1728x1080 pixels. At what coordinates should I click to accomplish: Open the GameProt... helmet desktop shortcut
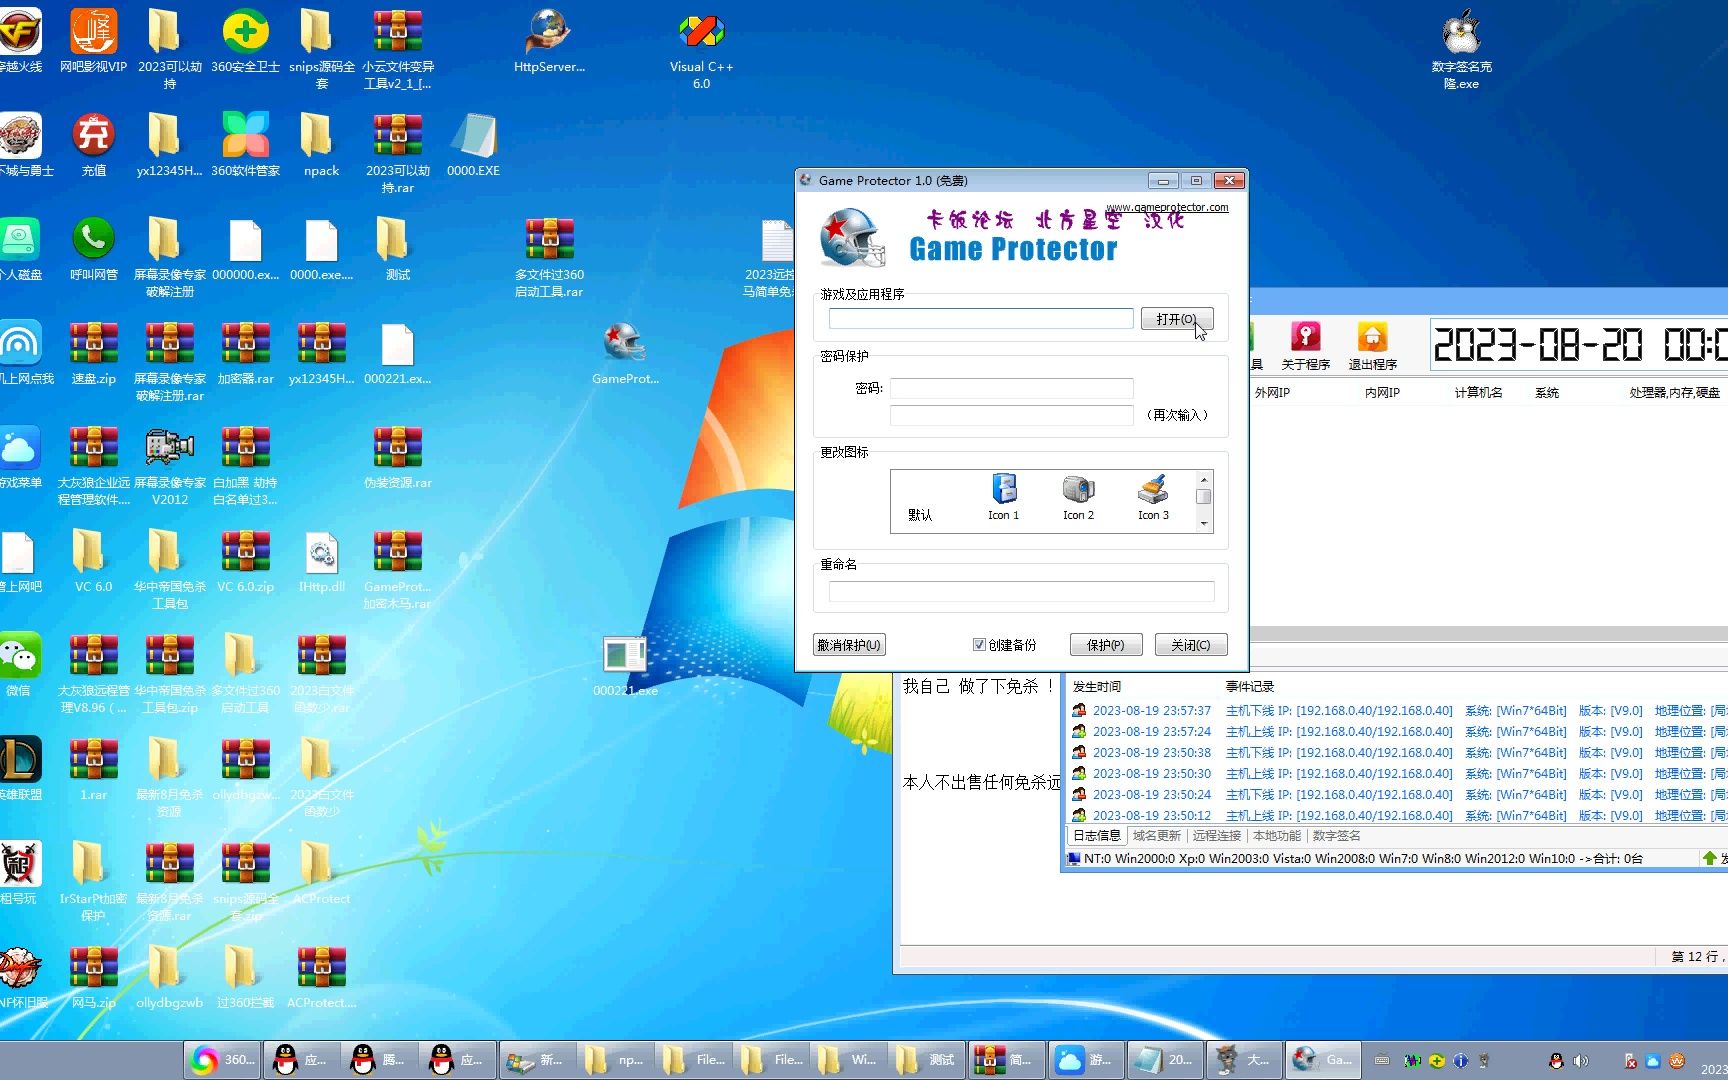pos(625,353)
